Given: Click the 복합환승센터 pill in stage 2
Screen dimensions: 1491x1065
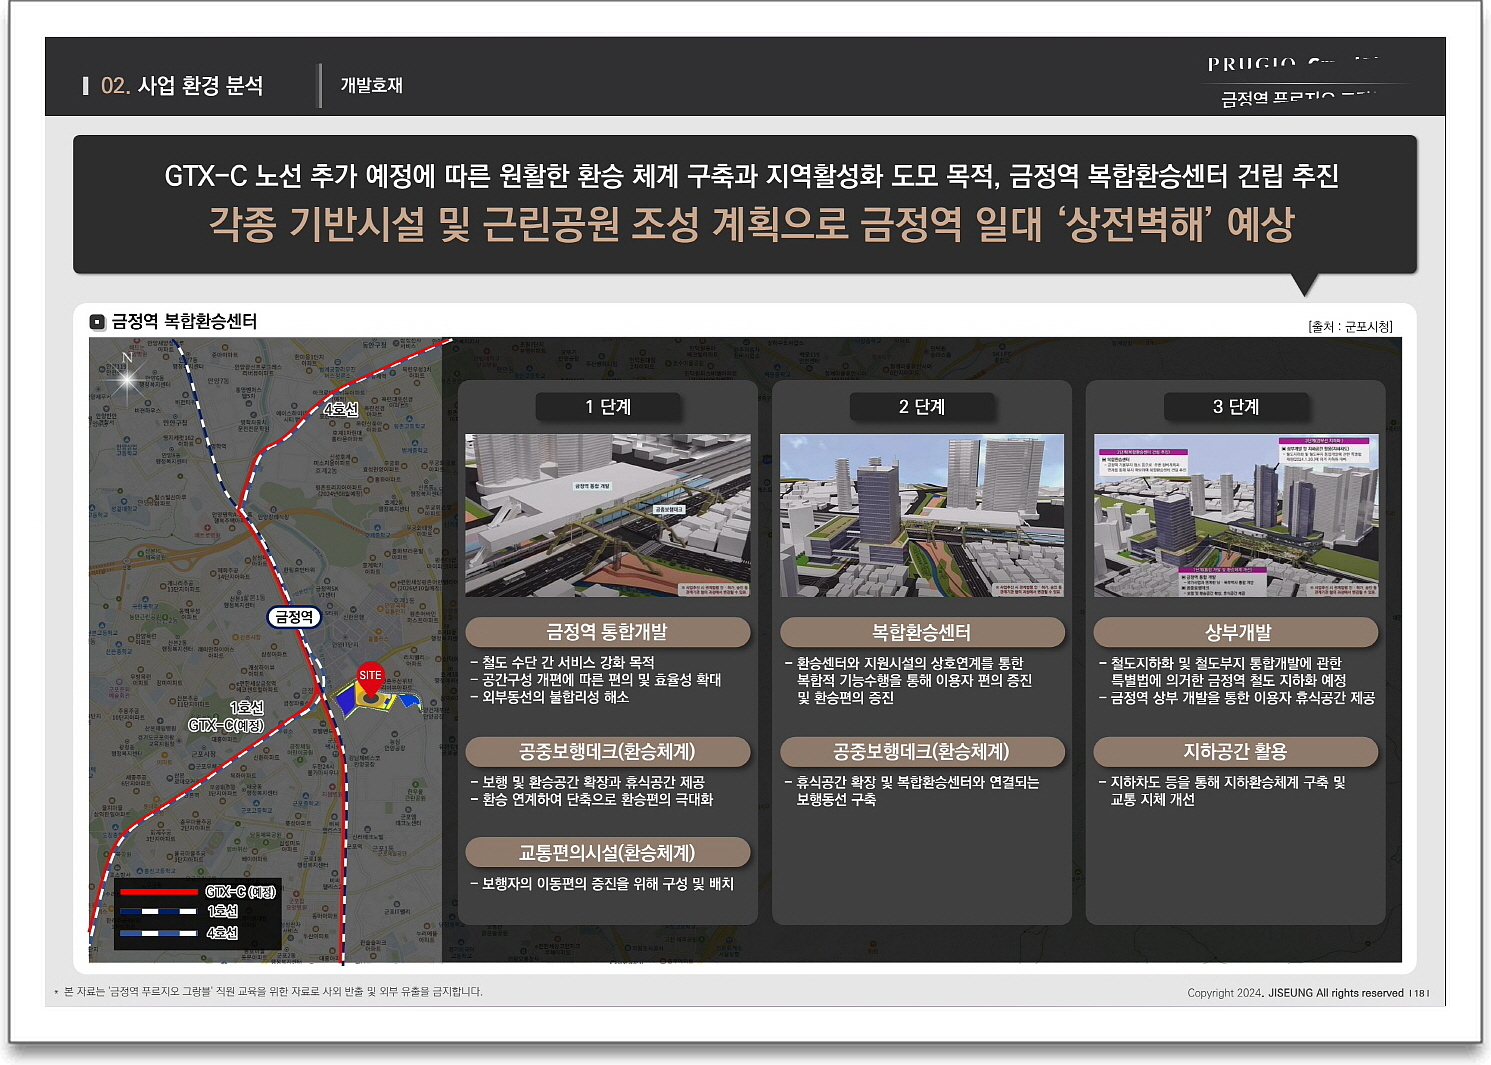Looking at the screenshot, I should coord(922,632).
